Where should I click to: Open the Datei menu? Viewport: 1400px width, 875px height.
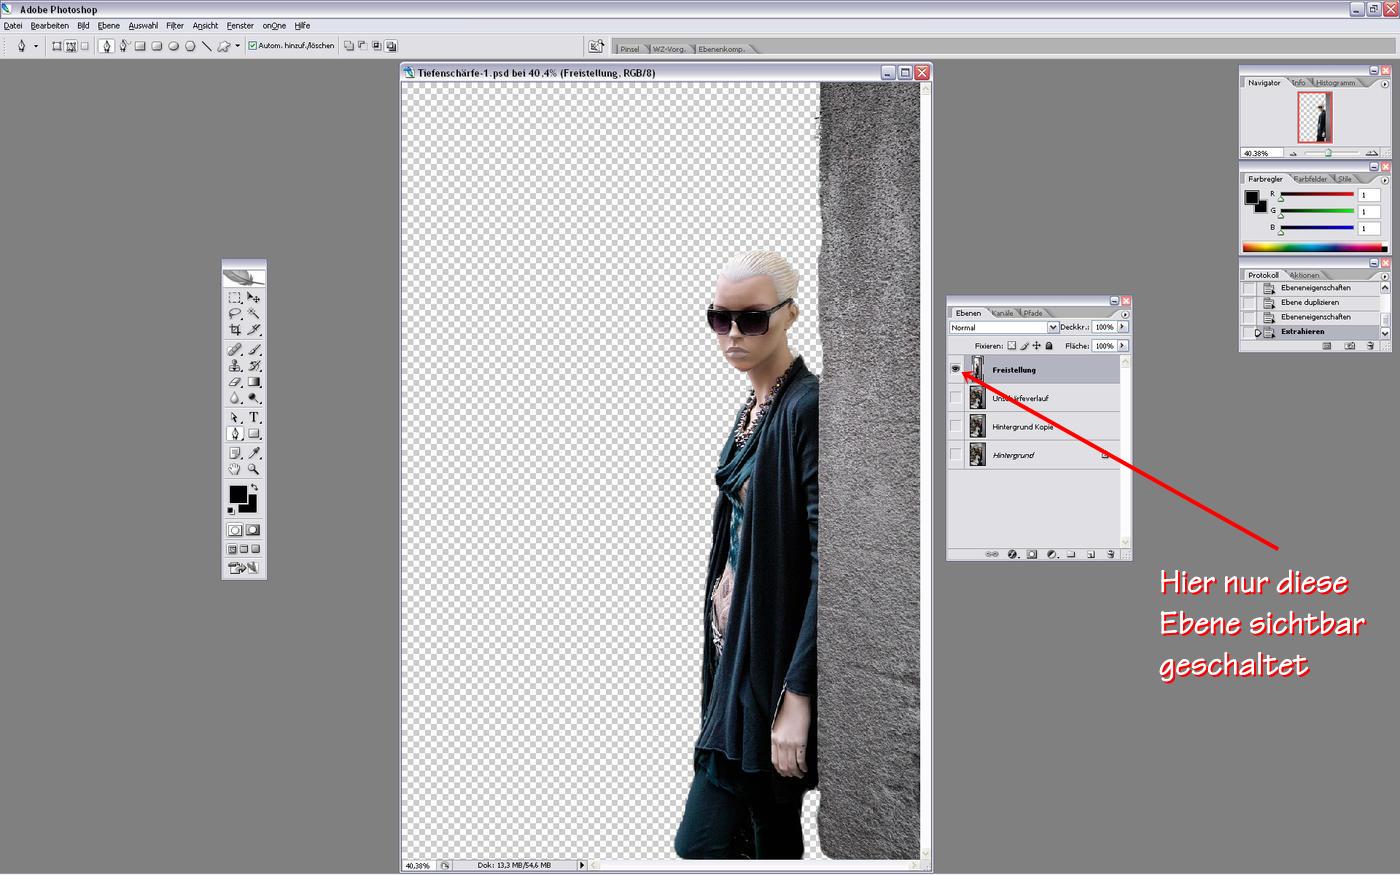pyautogui.click(x=13, y=25)
